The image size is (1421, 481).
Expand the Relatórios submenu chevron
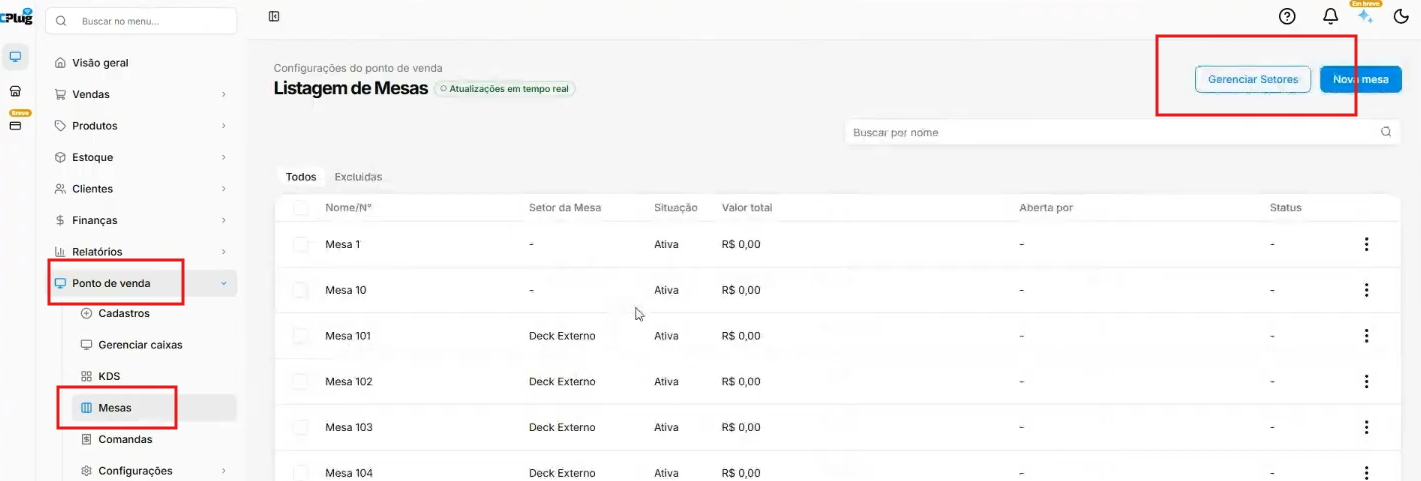click(x=223, y=252)
